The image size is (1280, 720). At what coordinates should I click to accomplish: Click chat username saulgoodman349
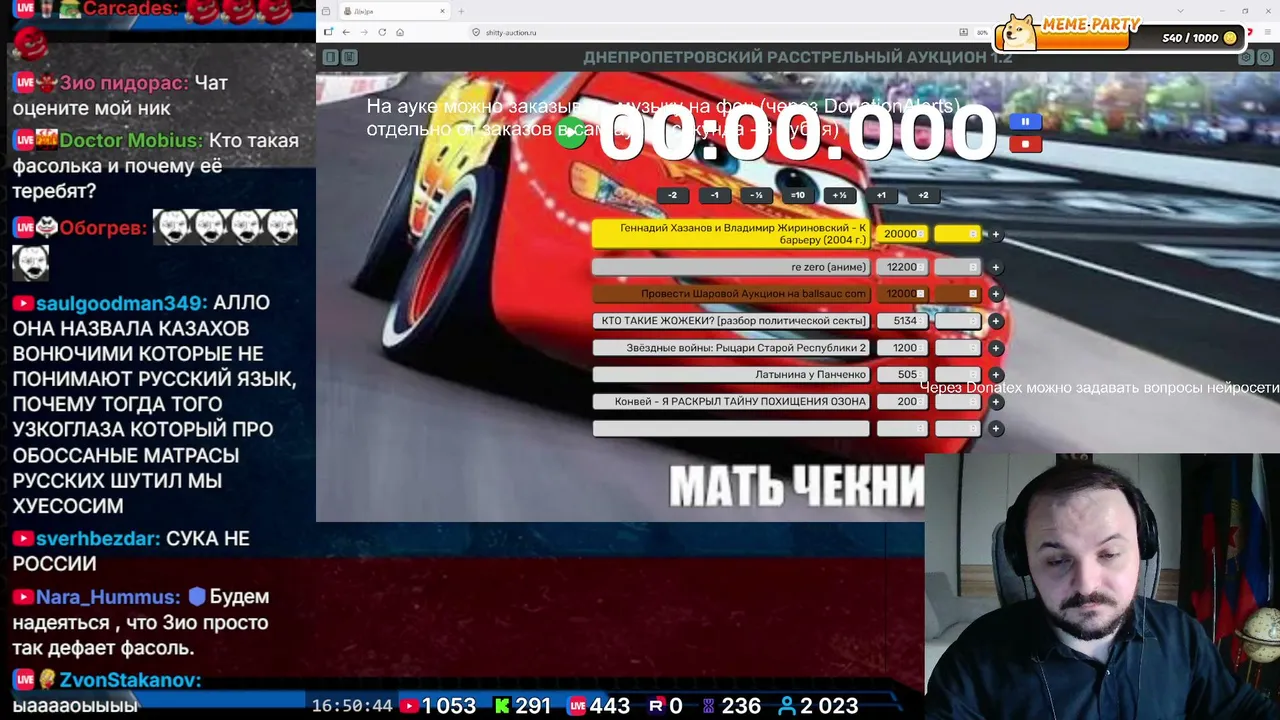(121, 303)
